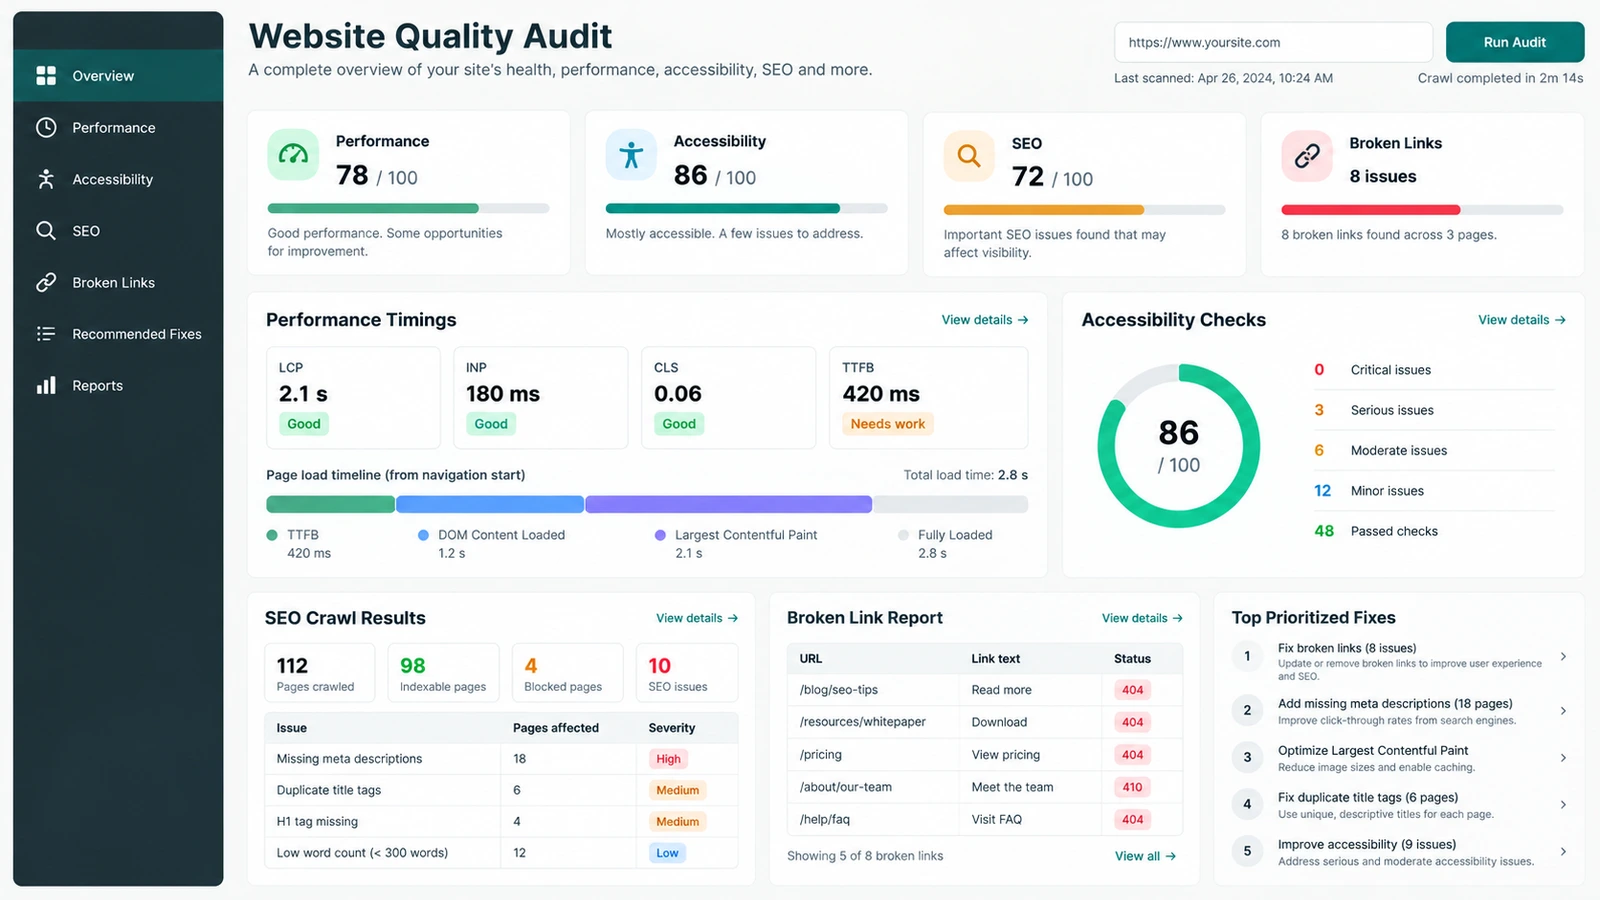The height and width of the screenshot is (900, 1600).
Task: Expand the Fix broken links item chevron
Action: coord(1563,657)
